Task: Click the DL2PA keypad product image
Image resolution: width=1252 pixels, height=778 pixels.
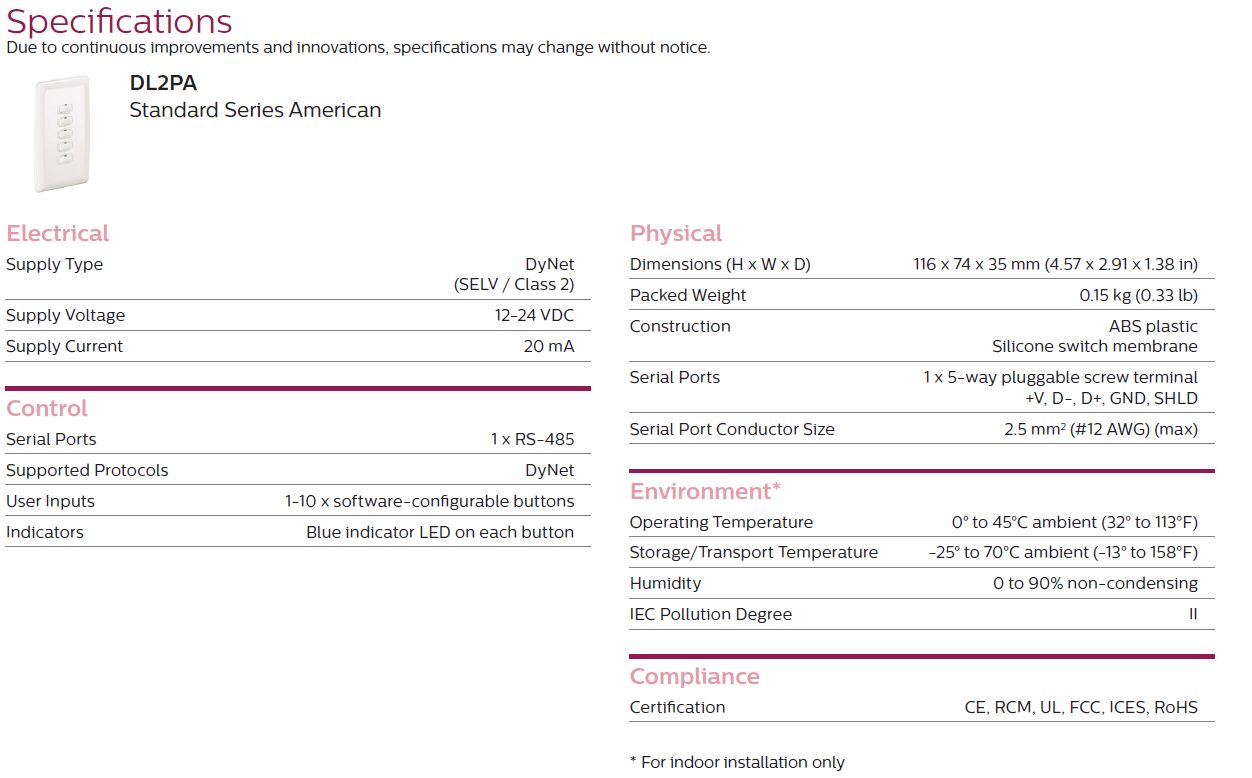Action: [65, 133]
